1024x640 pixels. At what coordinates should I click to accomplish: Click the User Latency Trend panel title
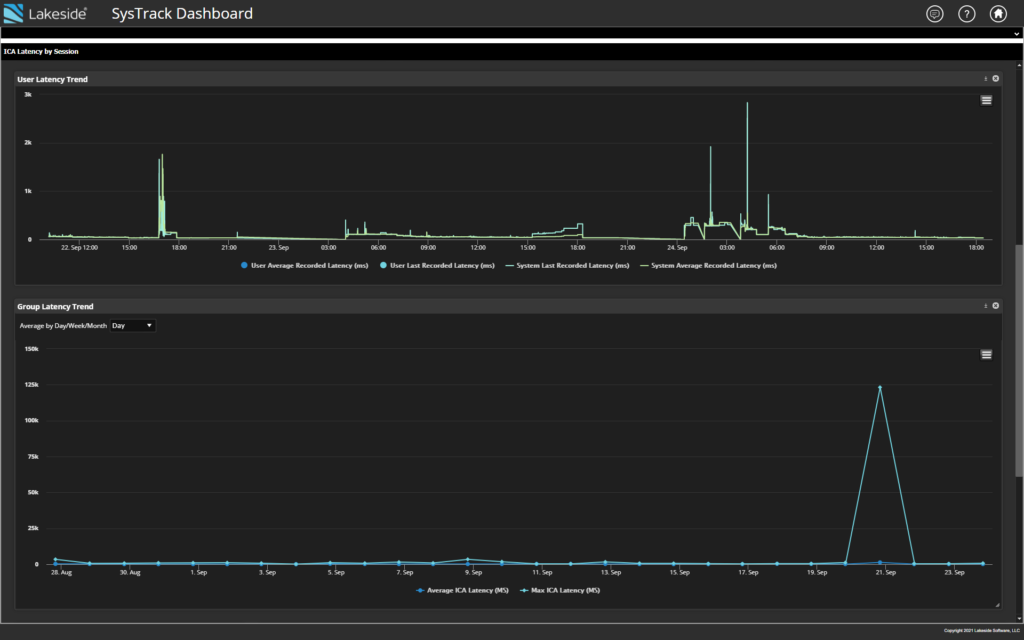[x=52, y=80]
